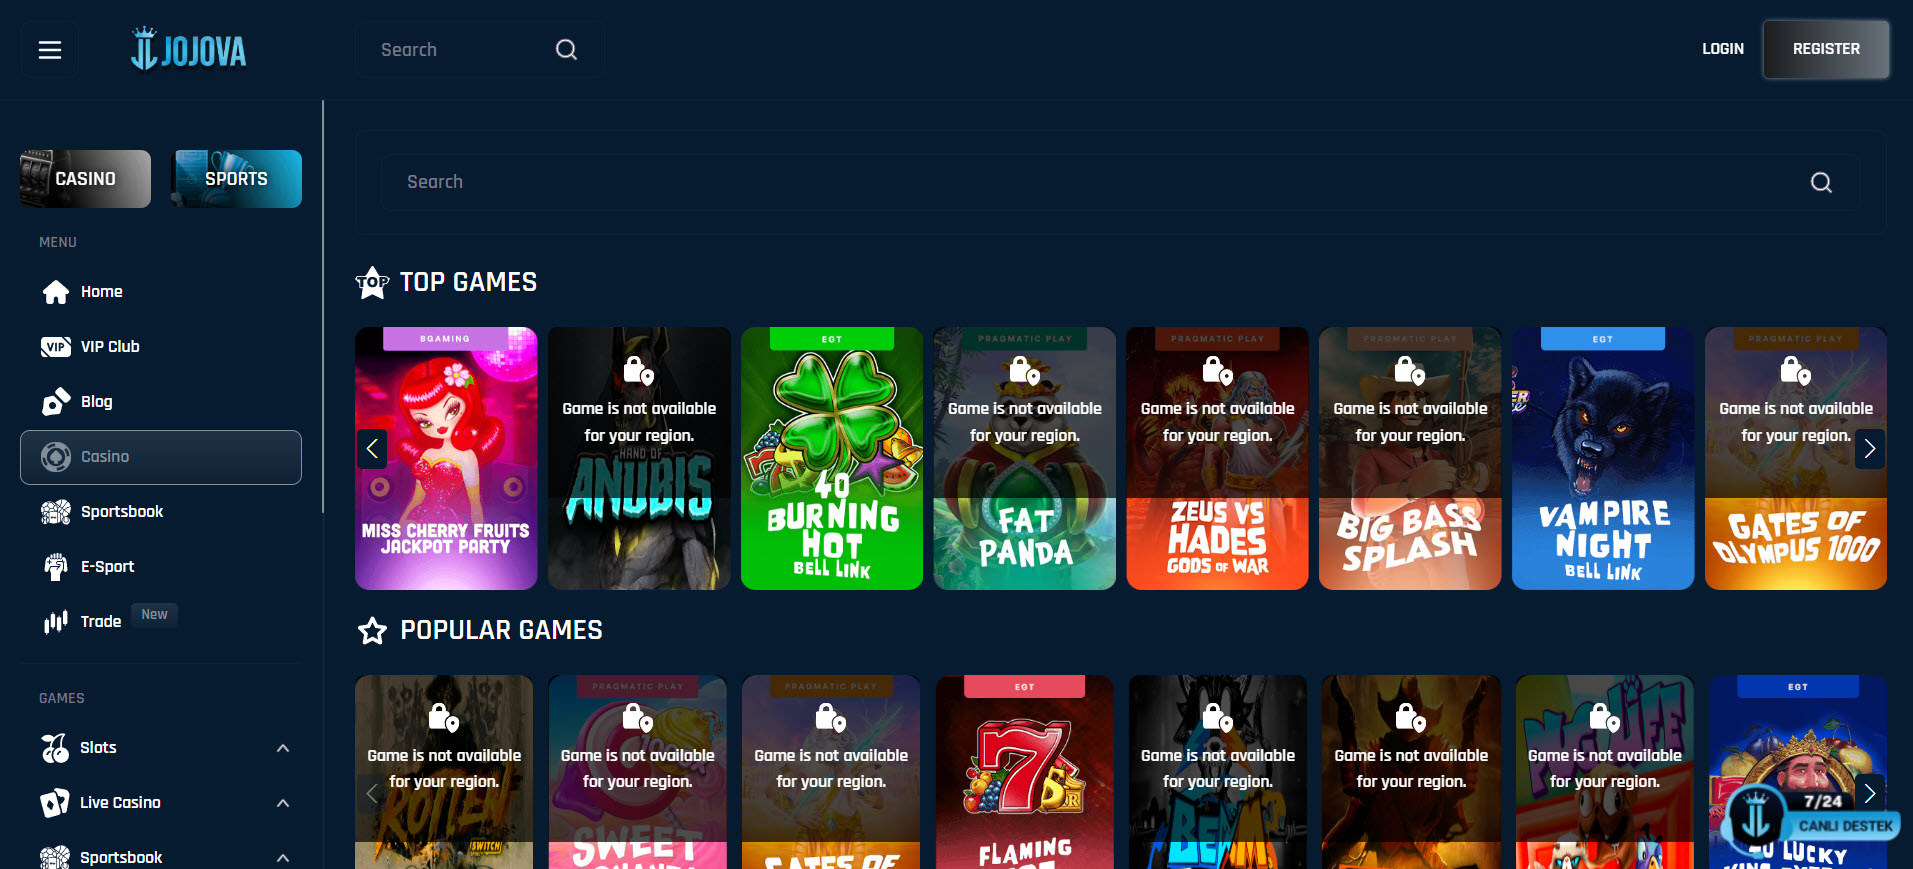The width and height of the screenshot is (1913, 869).
Task: Click the Casino chip icon
Action: pyautogui.click(x=56, y=457)
